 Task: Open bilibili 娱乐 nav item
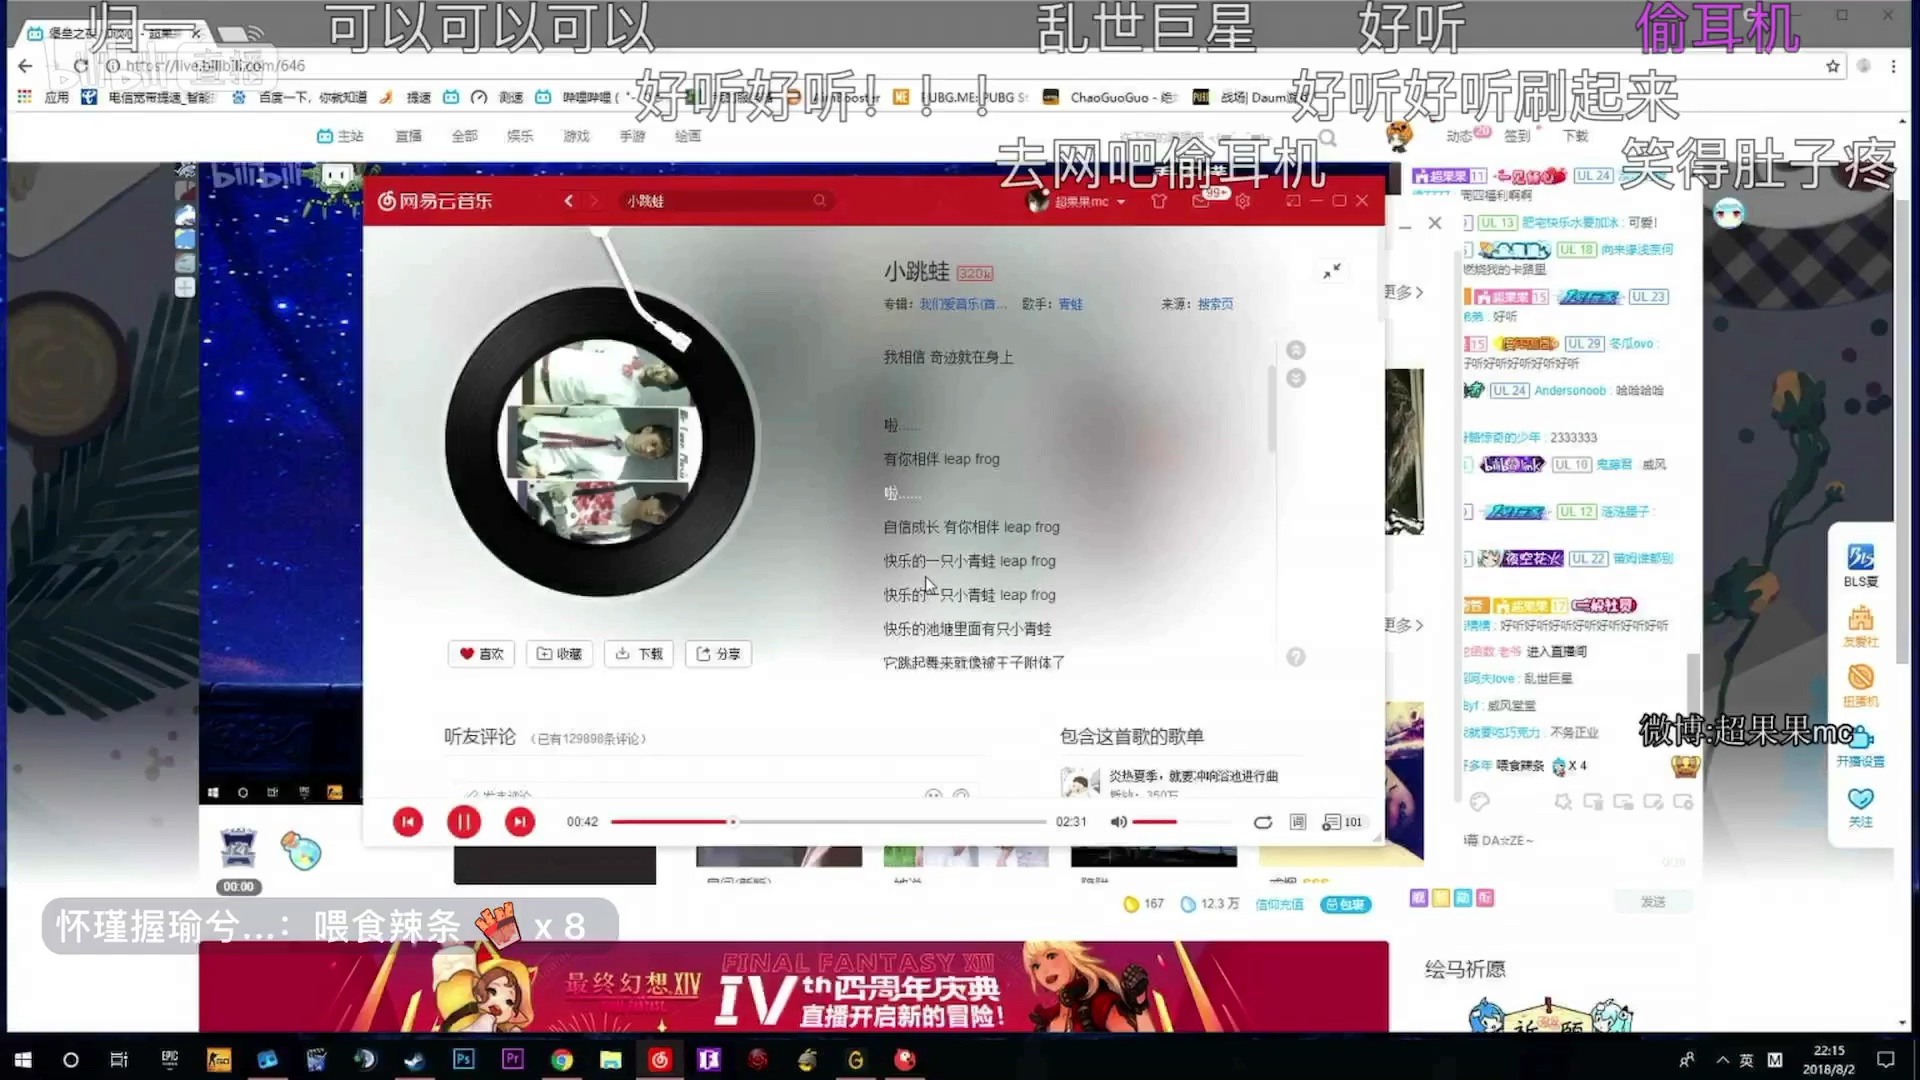coord(520,136)
